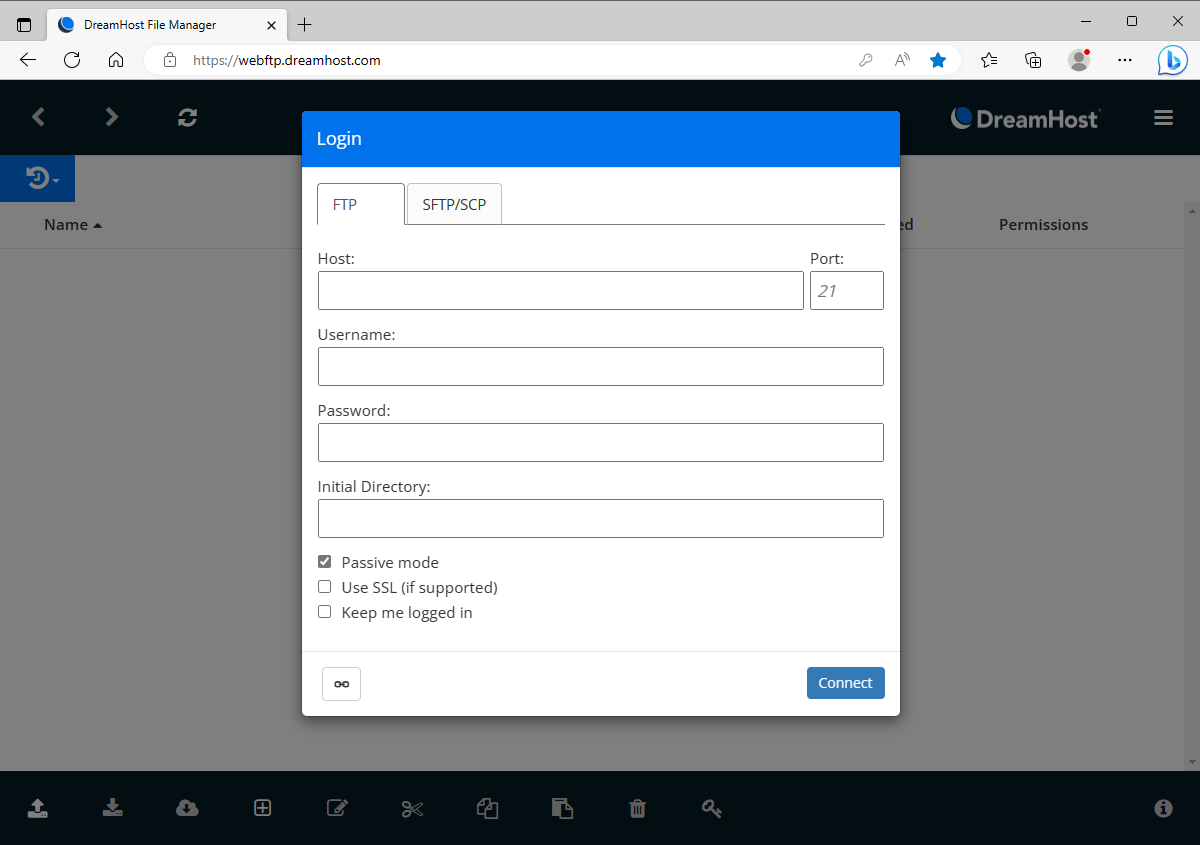Select the FTP tab
The width and height of the screenshot is (1200, 845).
[361, 204]
